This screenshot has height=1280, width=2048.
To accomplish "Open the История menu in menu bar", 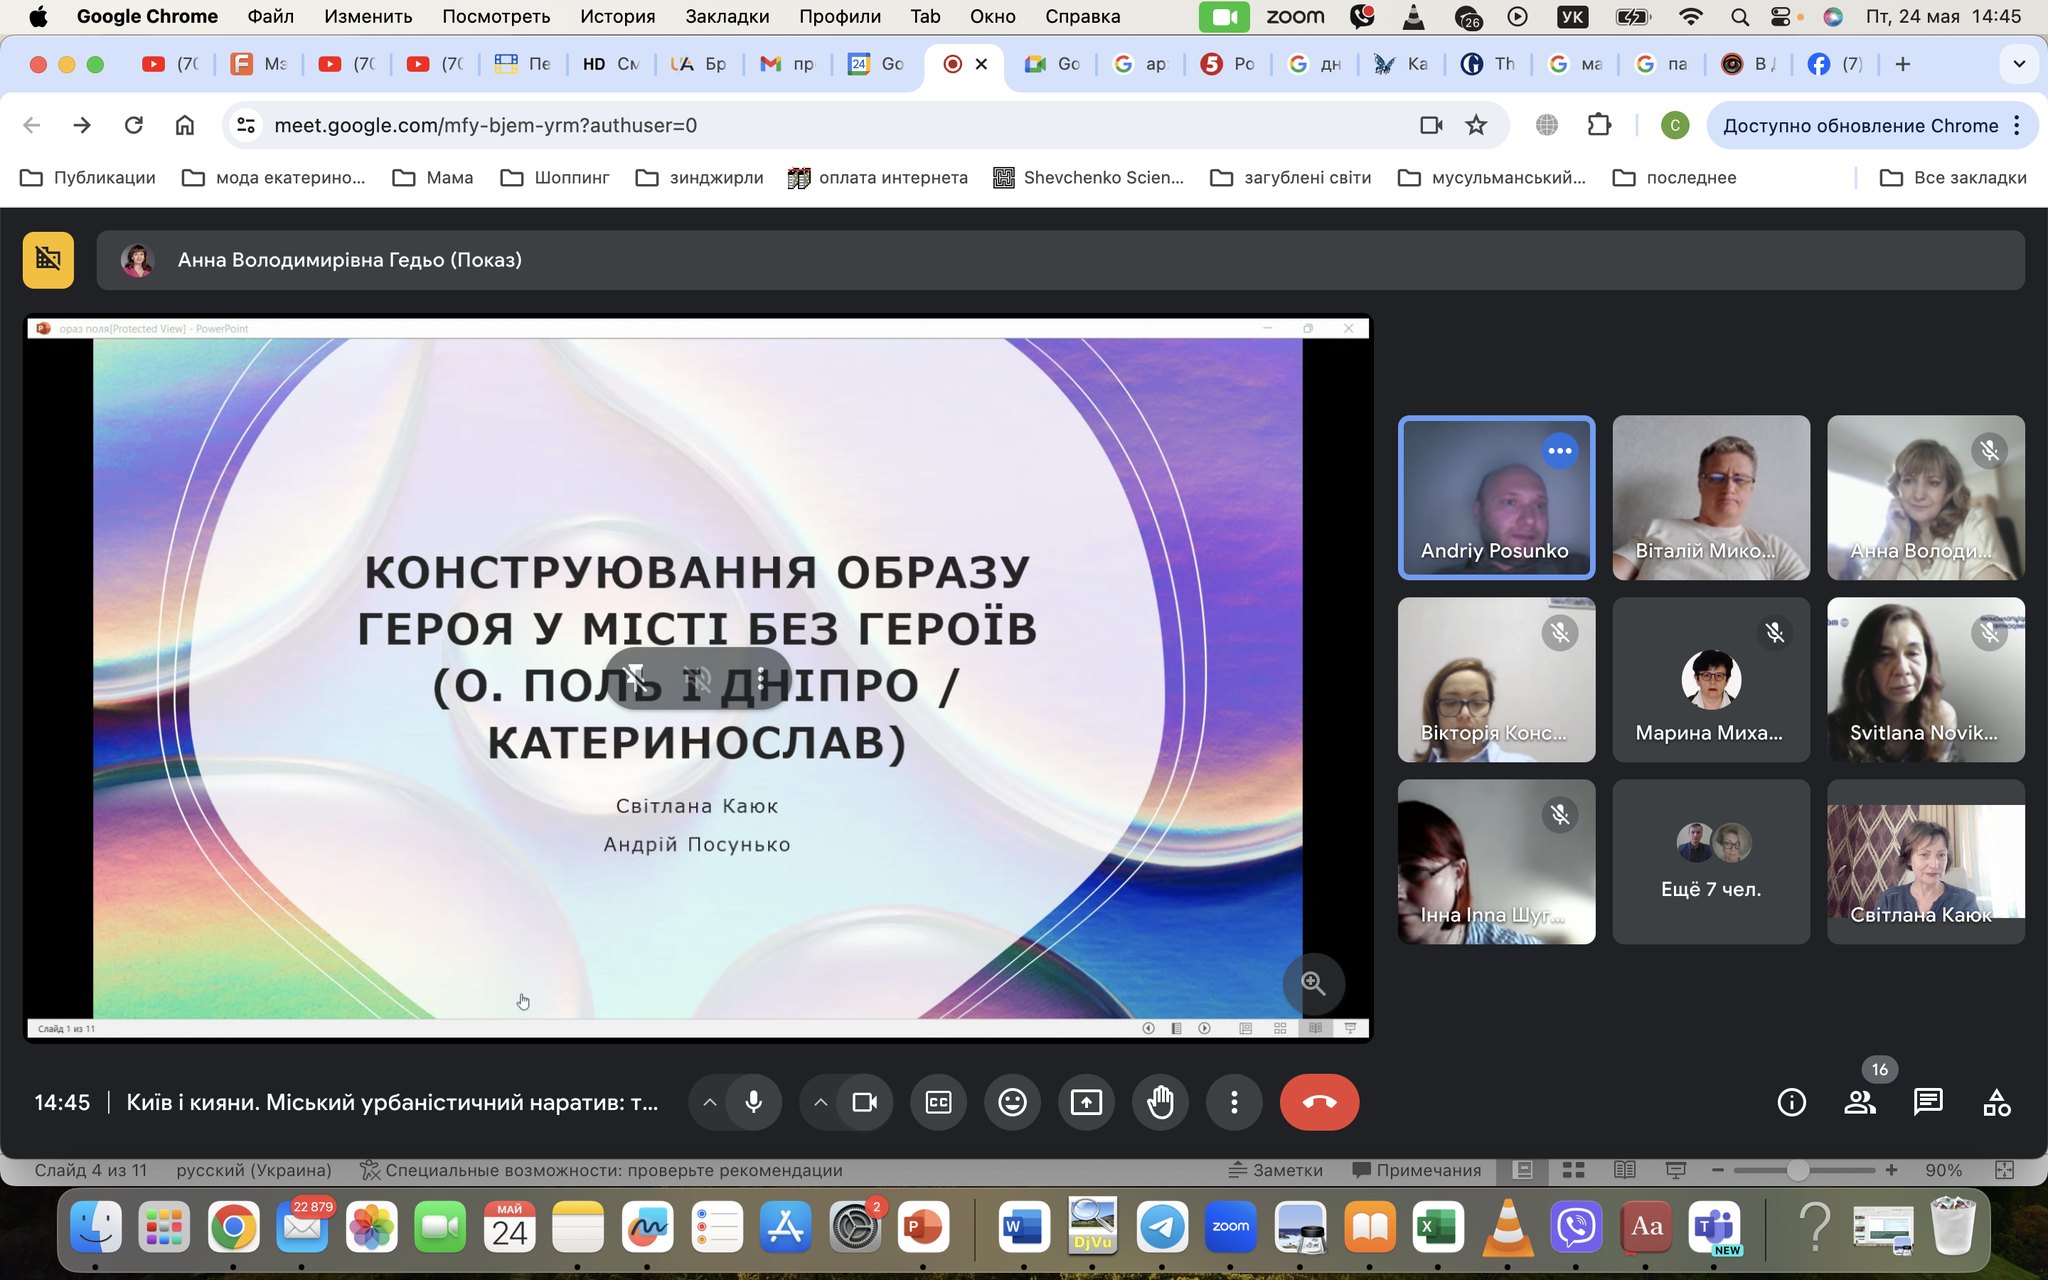I will tap(617, 16).
